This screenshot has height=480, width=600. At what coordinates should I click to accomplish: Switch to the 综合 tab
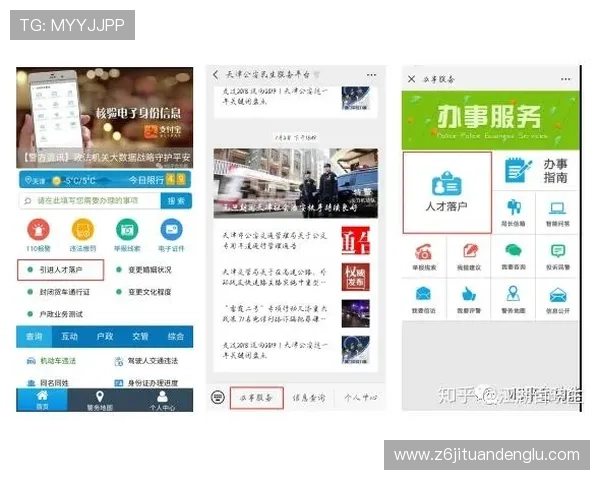pyautogui.click(x=176, y=337)
